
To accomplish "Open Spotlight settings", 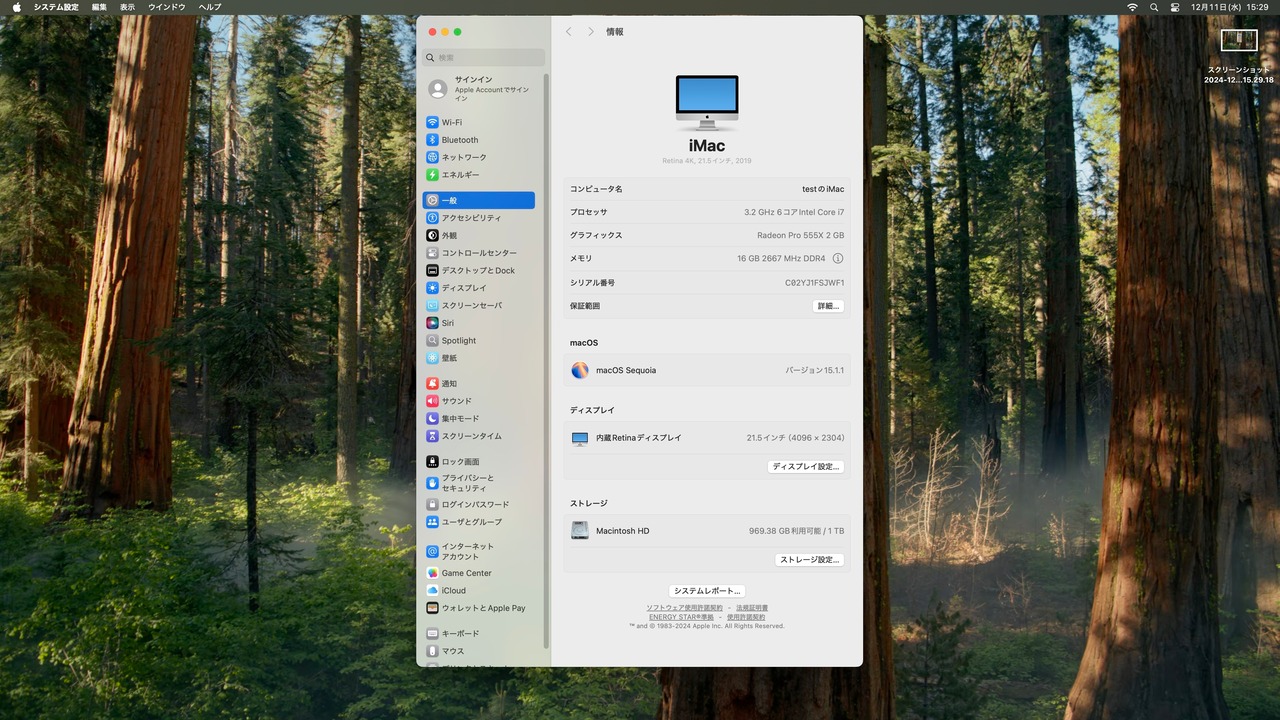I will [x=479, y=341].
